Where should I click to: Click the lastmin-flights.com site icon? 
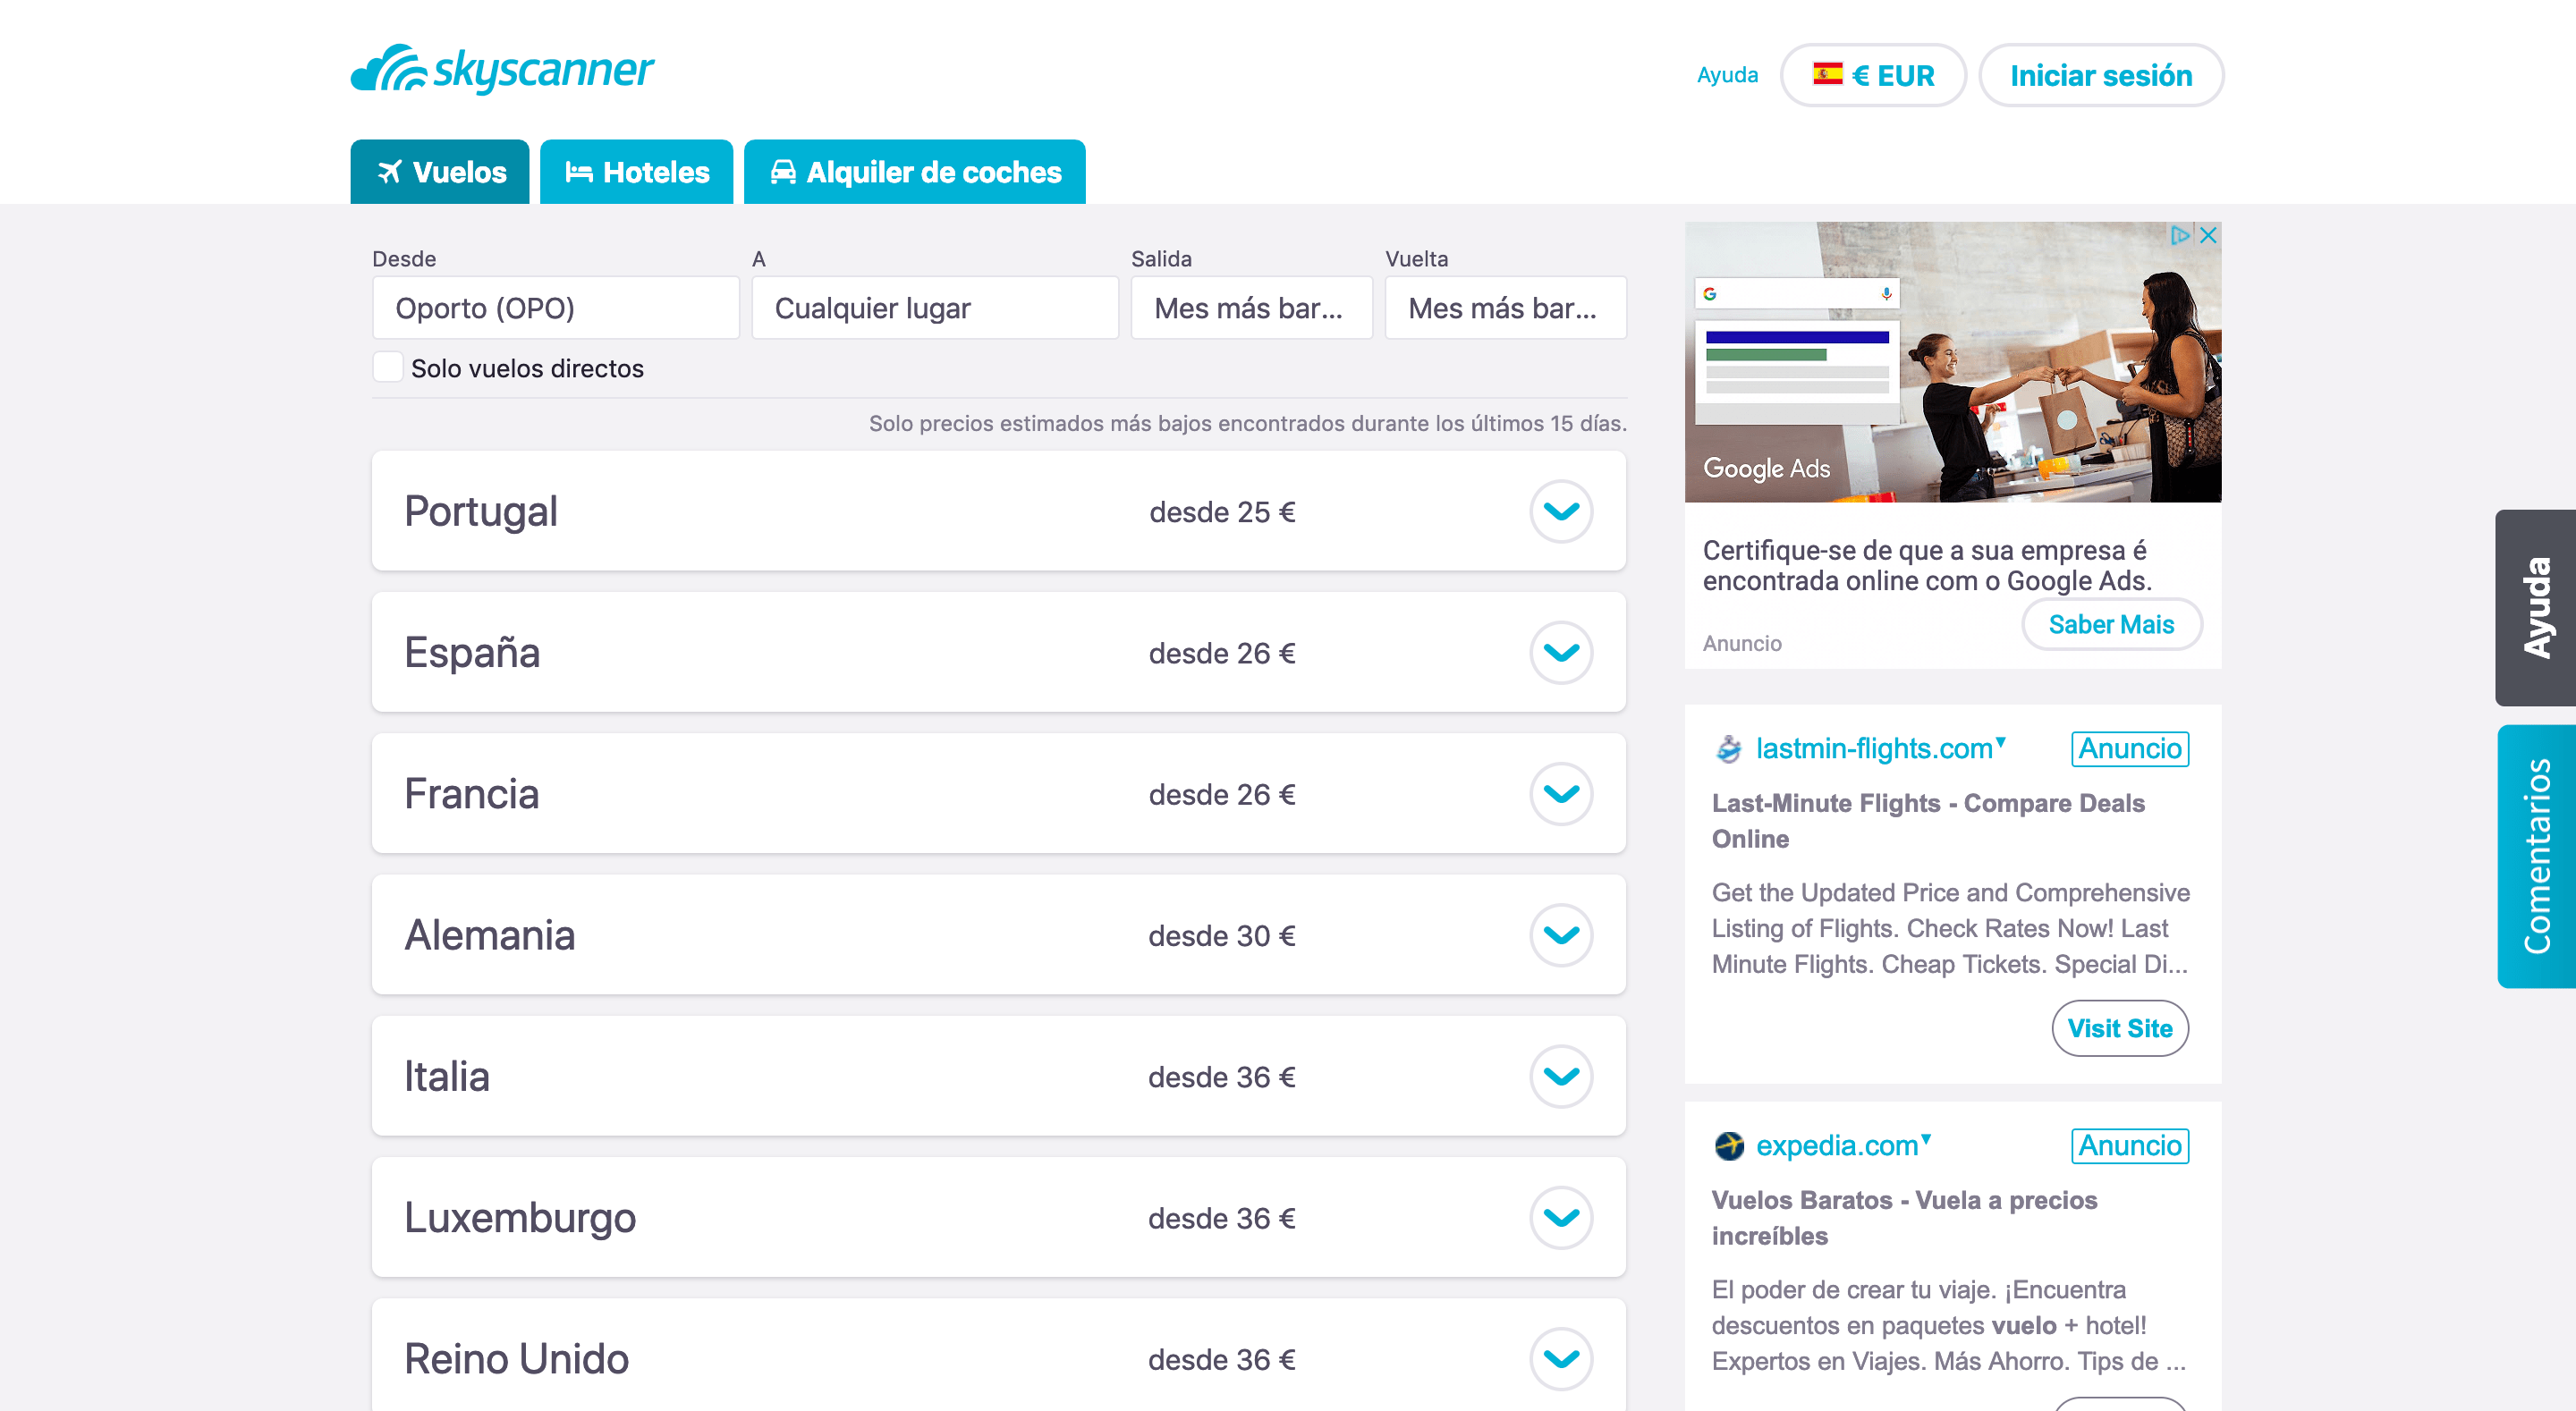click(1728, 748)
